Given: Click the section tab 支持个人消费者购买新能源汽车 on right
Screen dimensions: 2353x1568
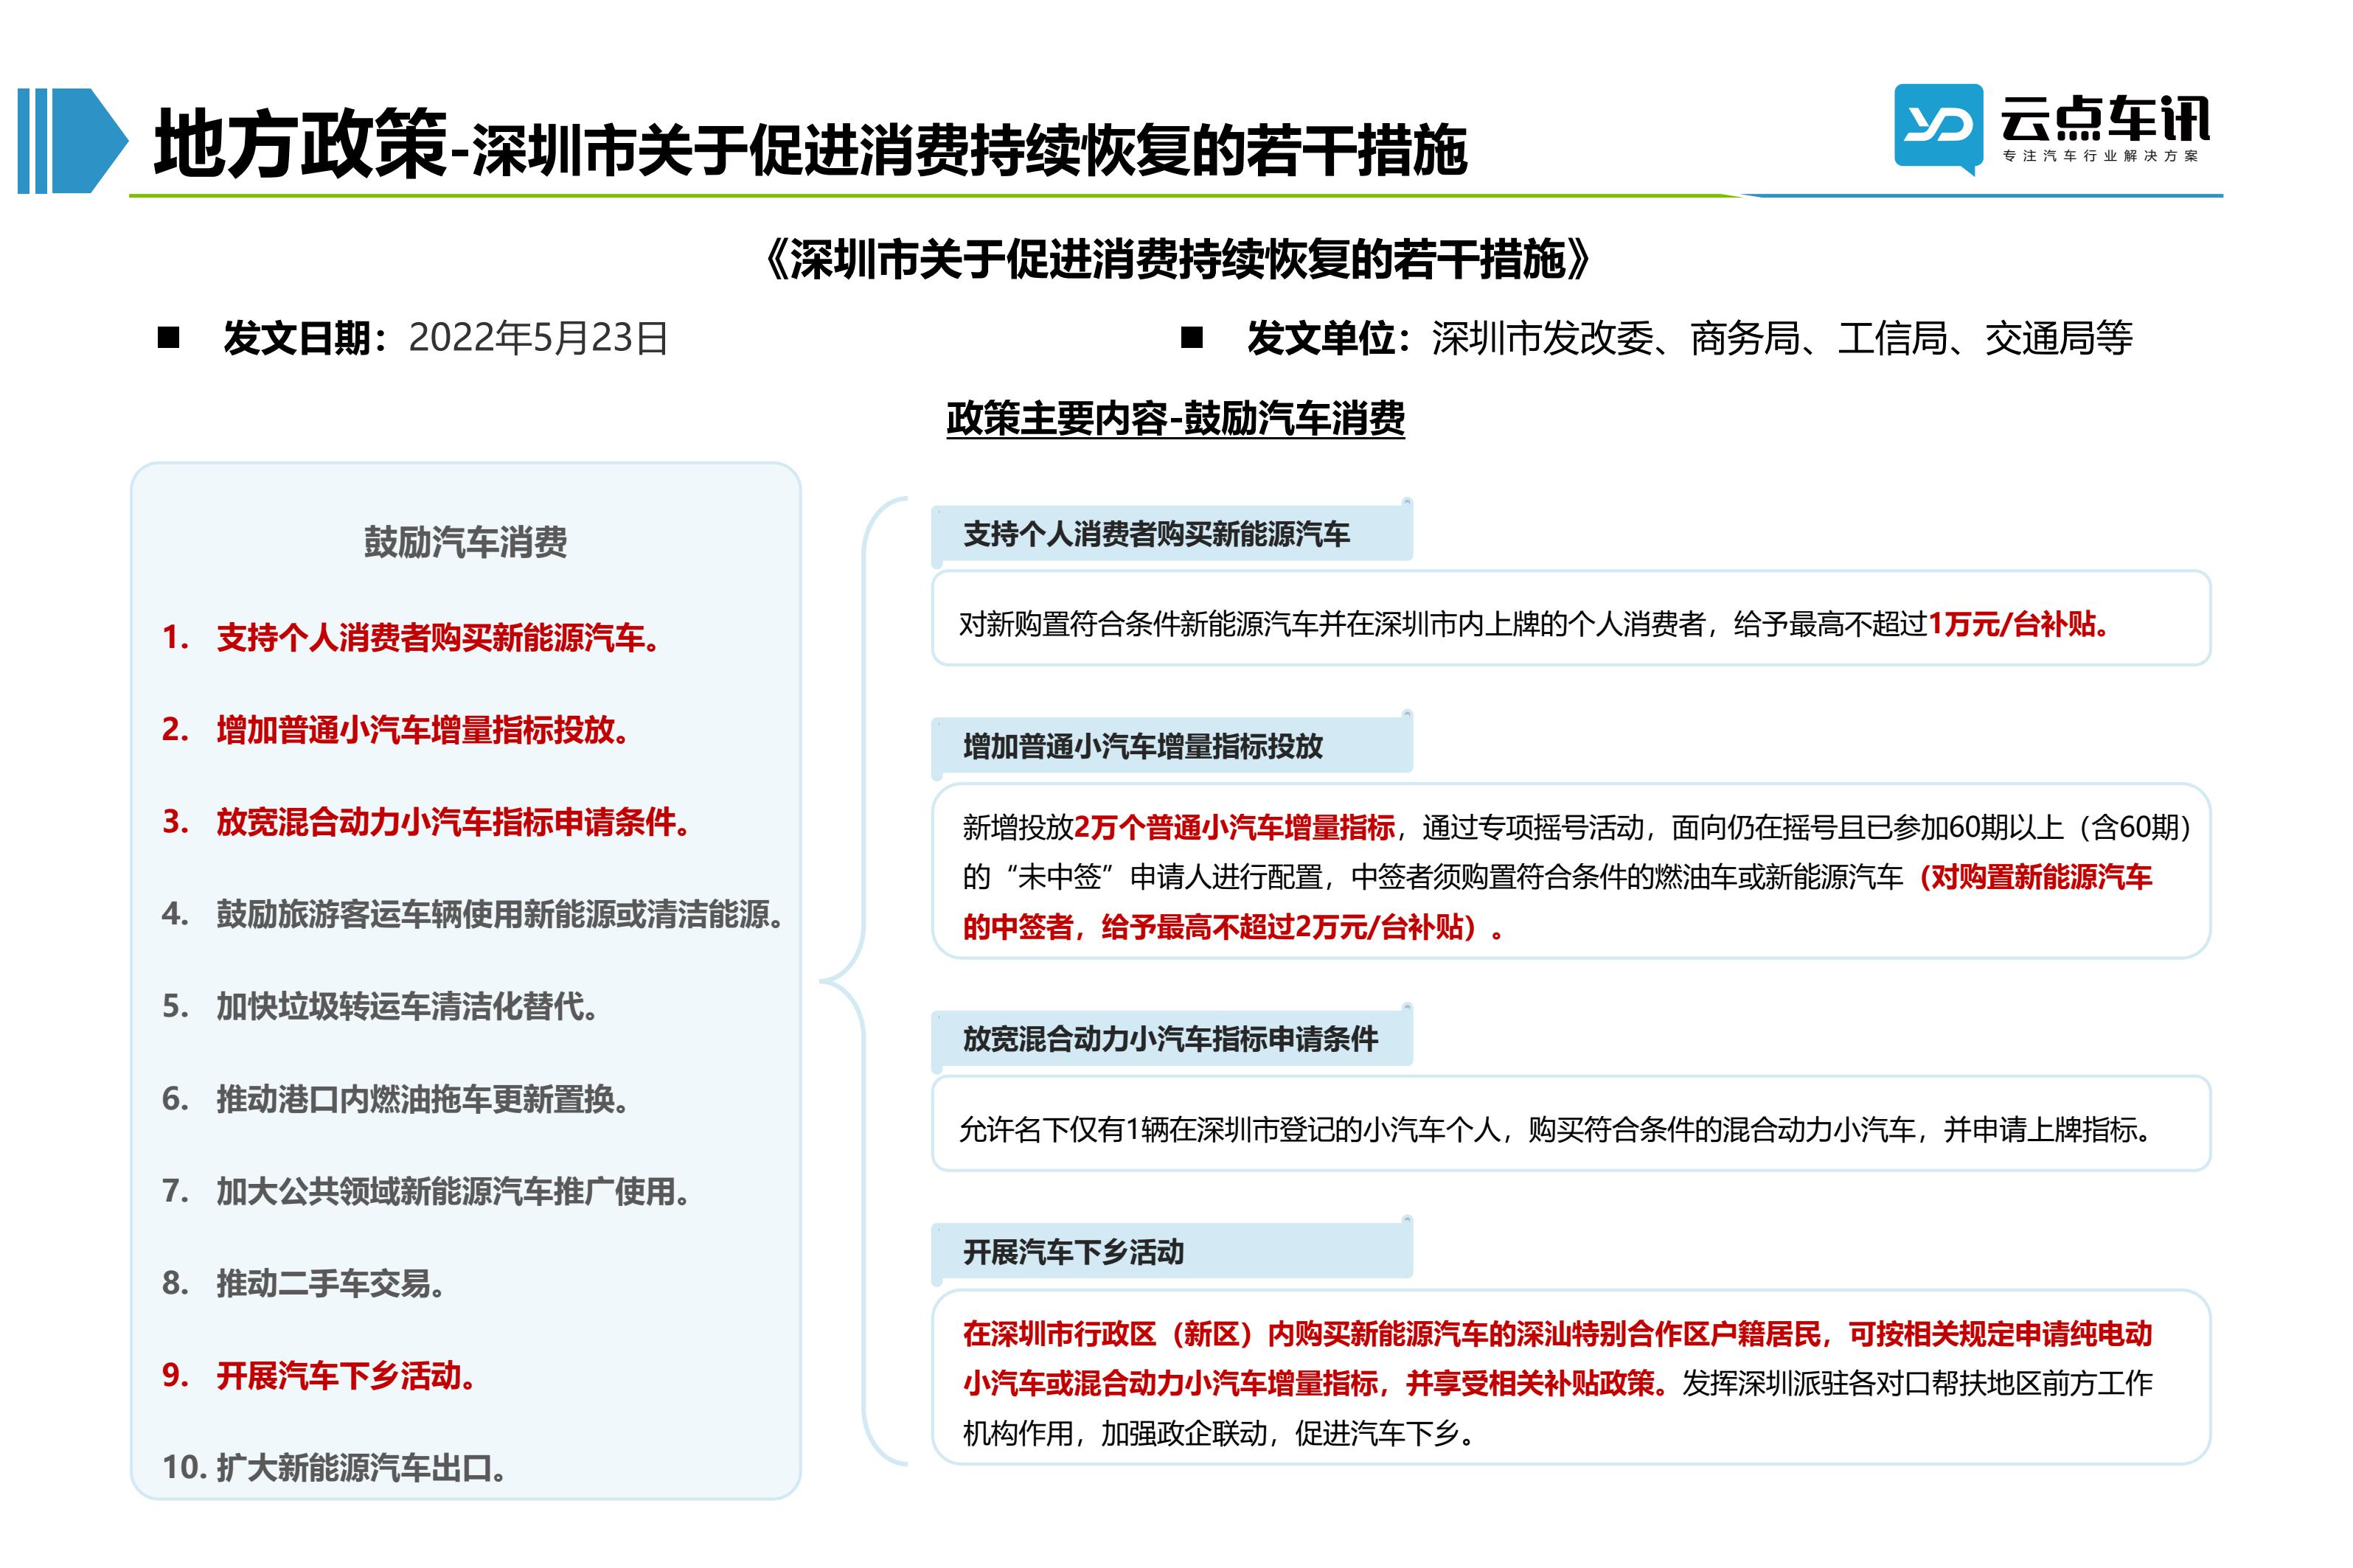Looking at the screenshot, I should [1171, 534].
